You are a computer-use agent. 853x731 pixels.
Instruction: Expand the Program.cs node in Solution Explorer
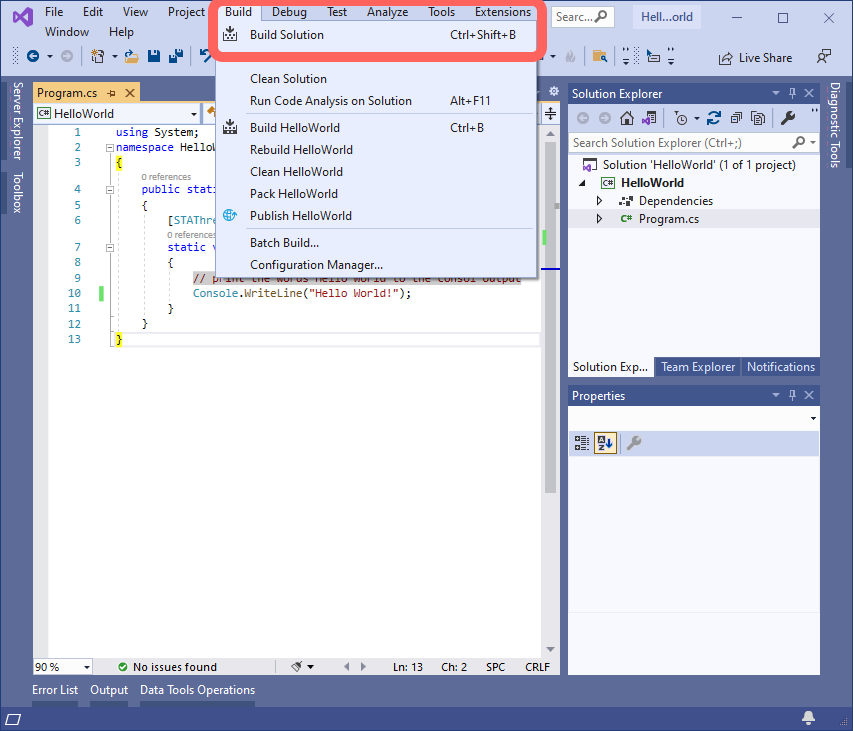coord(599,219)
